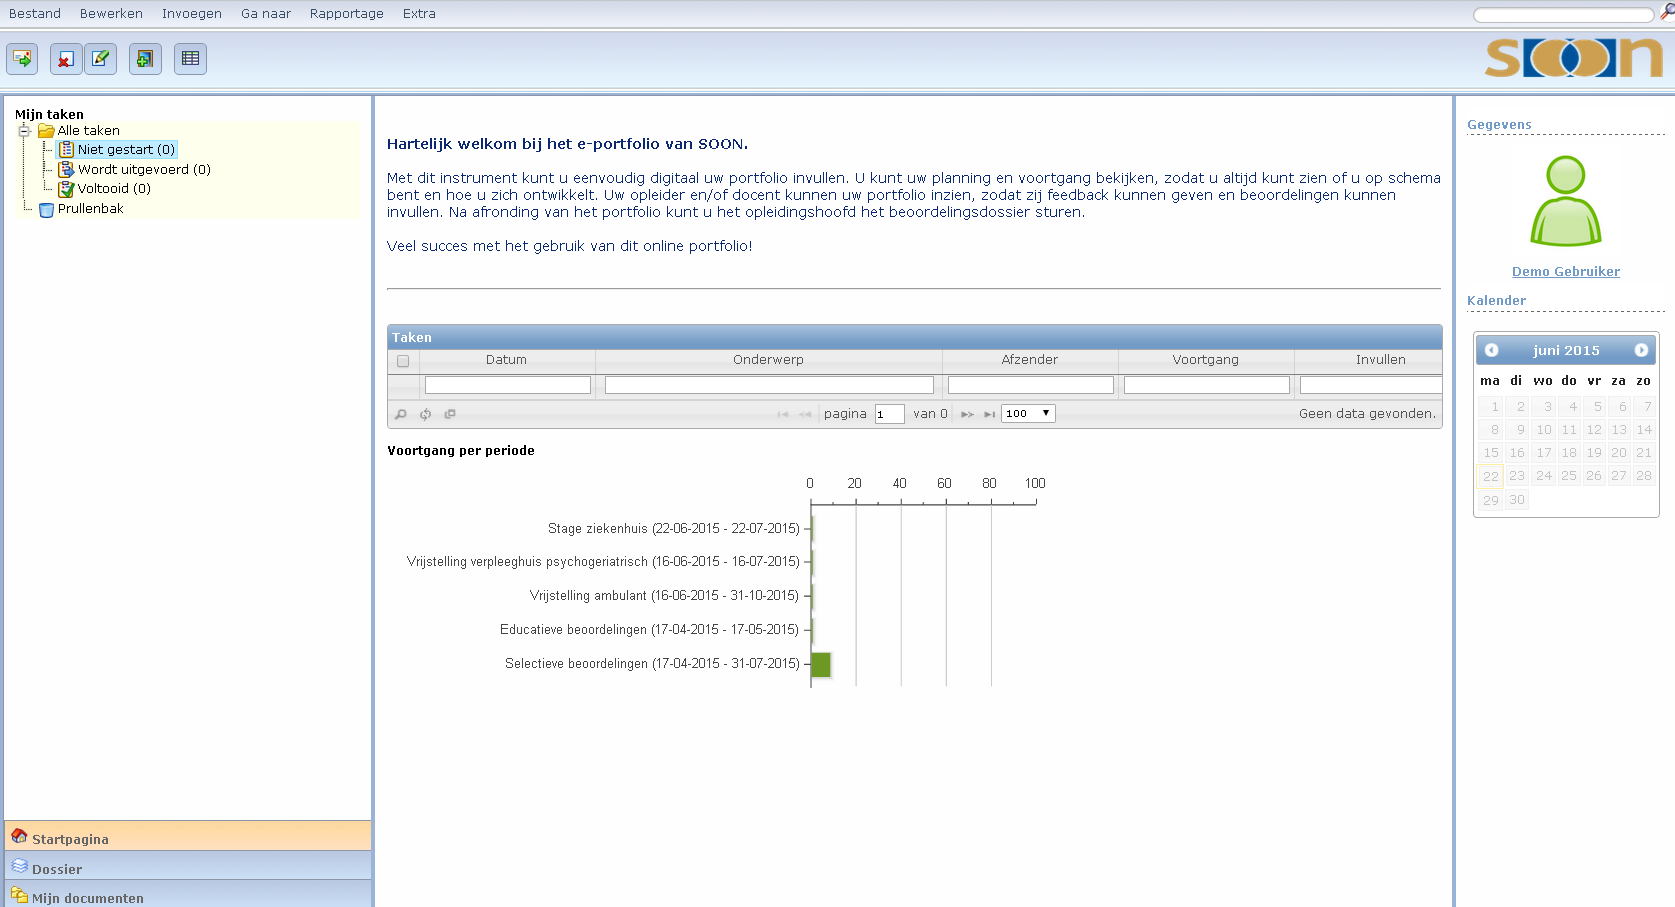1675x907 pixels.
Task: Click the Voortgang filter input field
Action: 1206,385
